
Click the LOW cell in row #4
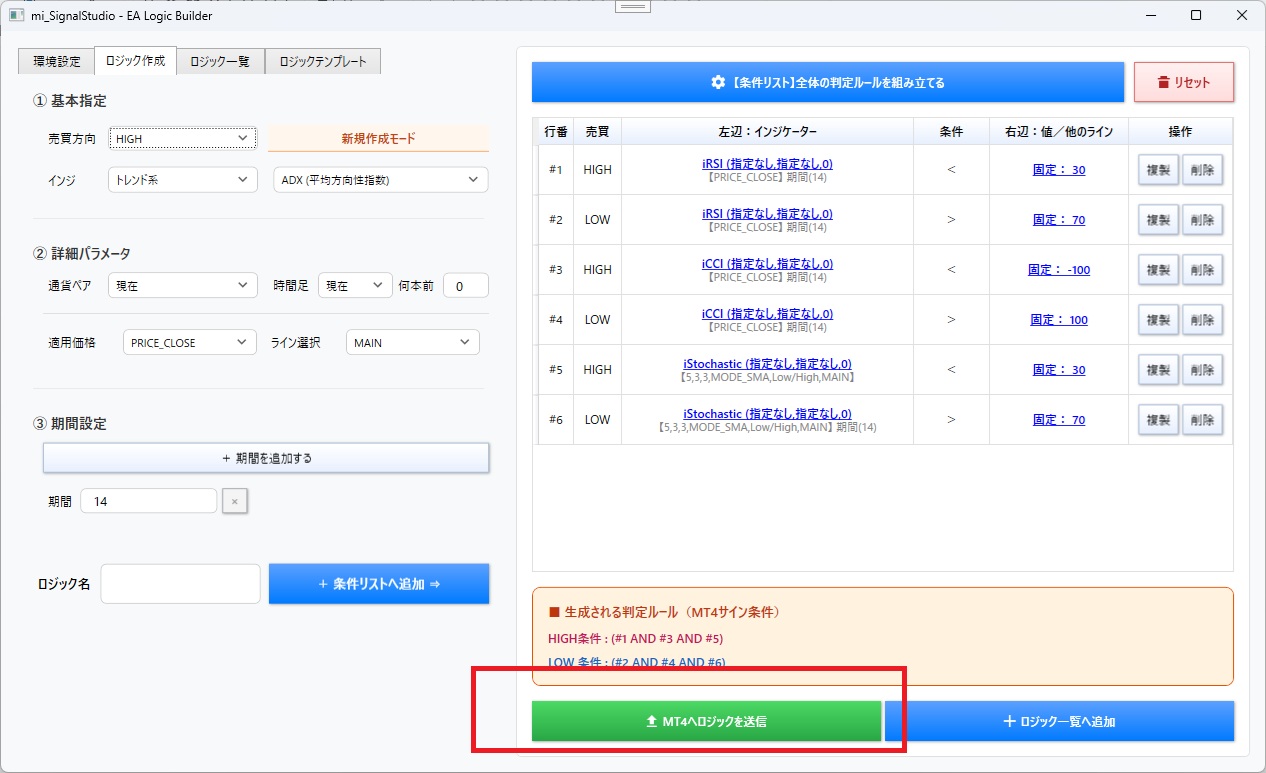pos(597,320)
